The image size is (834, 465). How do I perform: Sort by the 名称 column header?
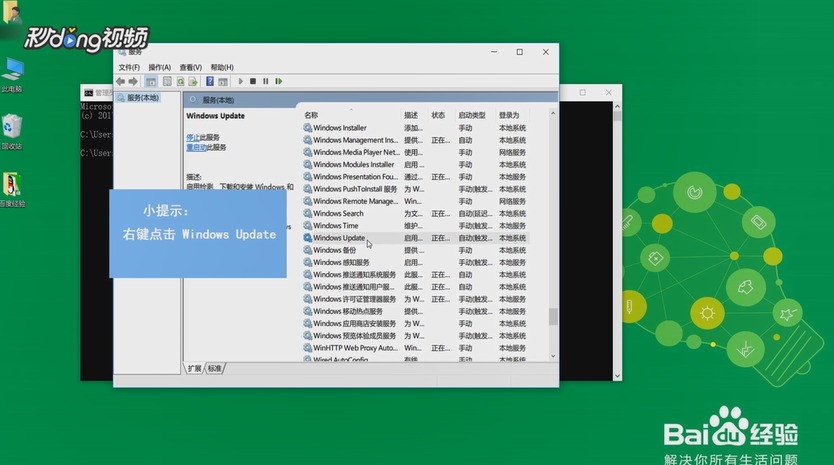(311, 115)
